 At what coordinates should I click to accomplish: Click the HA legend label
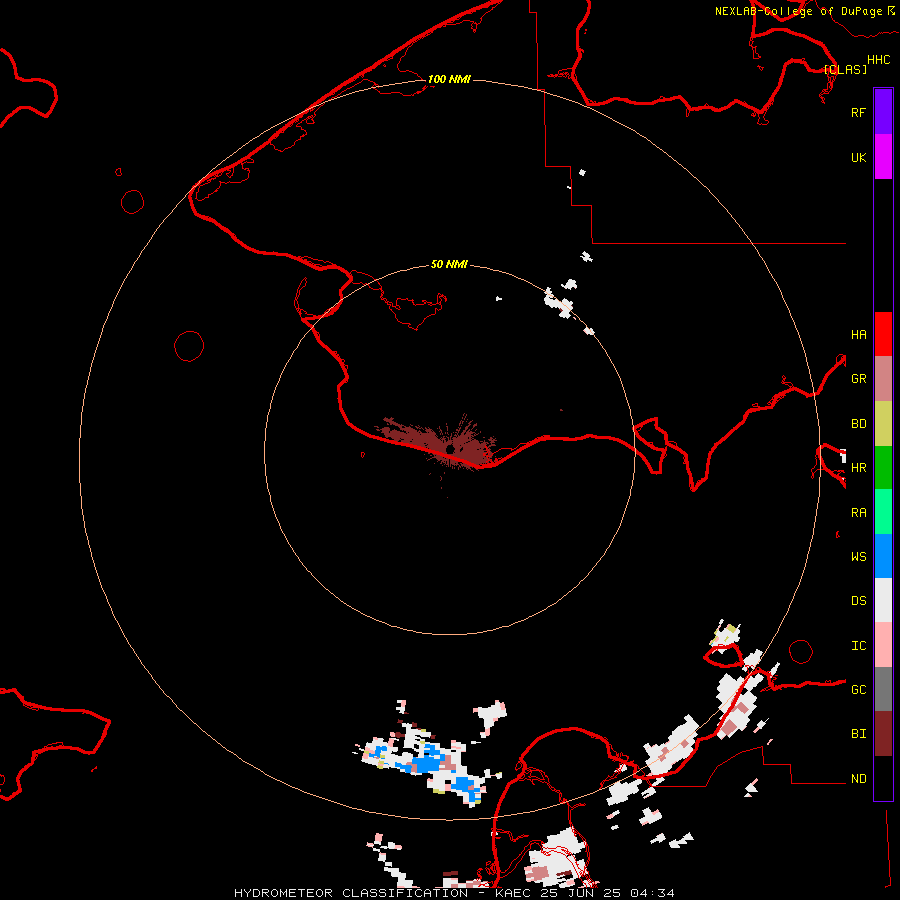pyautogui.click(x=858, y=335)
